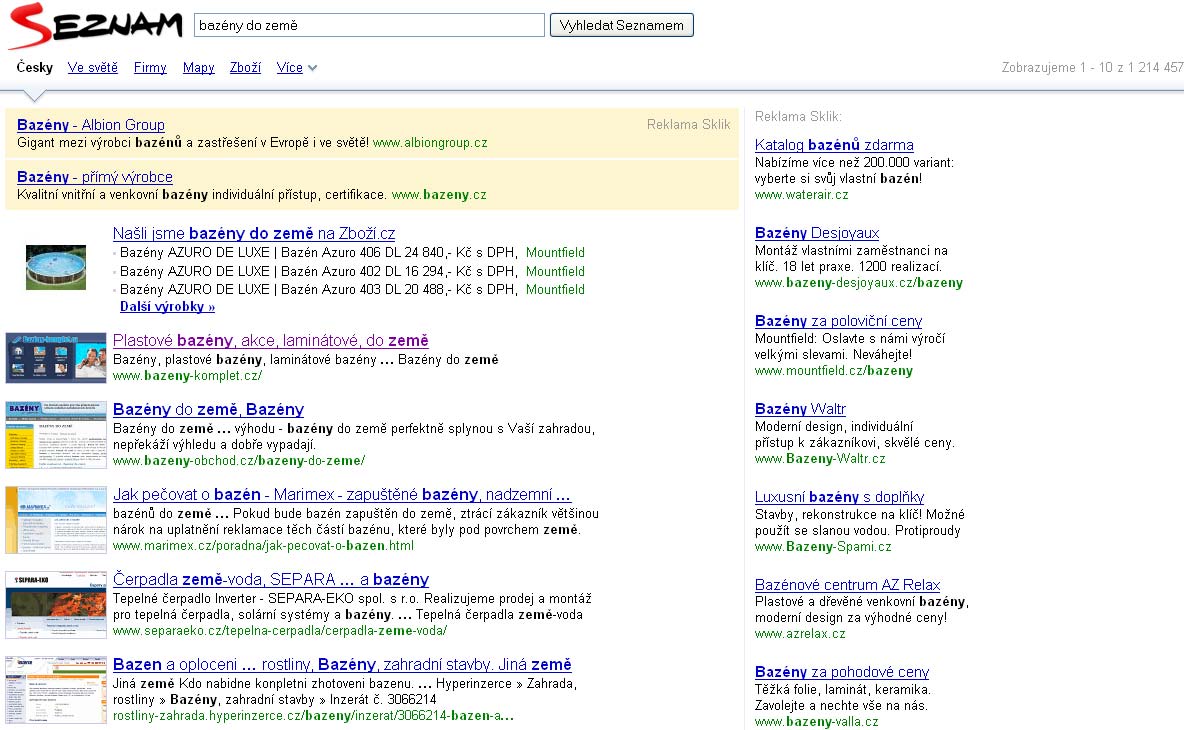Open the 'Bazénové centrum AZ Relax' ad
1184x730 pixels.
point(848,584)
